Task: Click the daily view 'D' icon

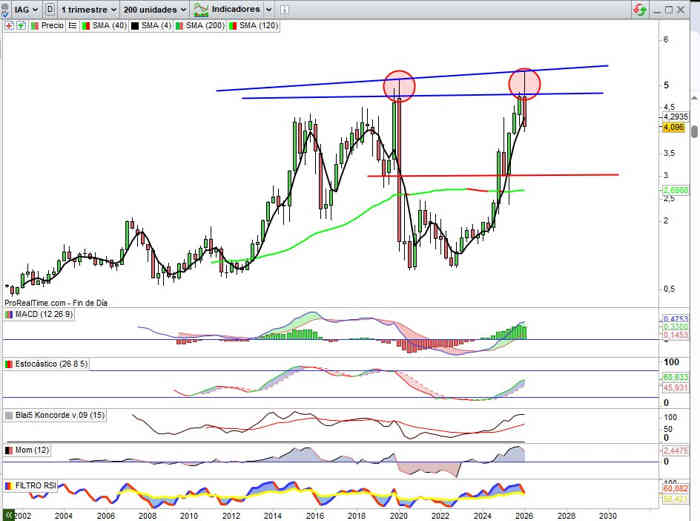Action: (50, 9)
